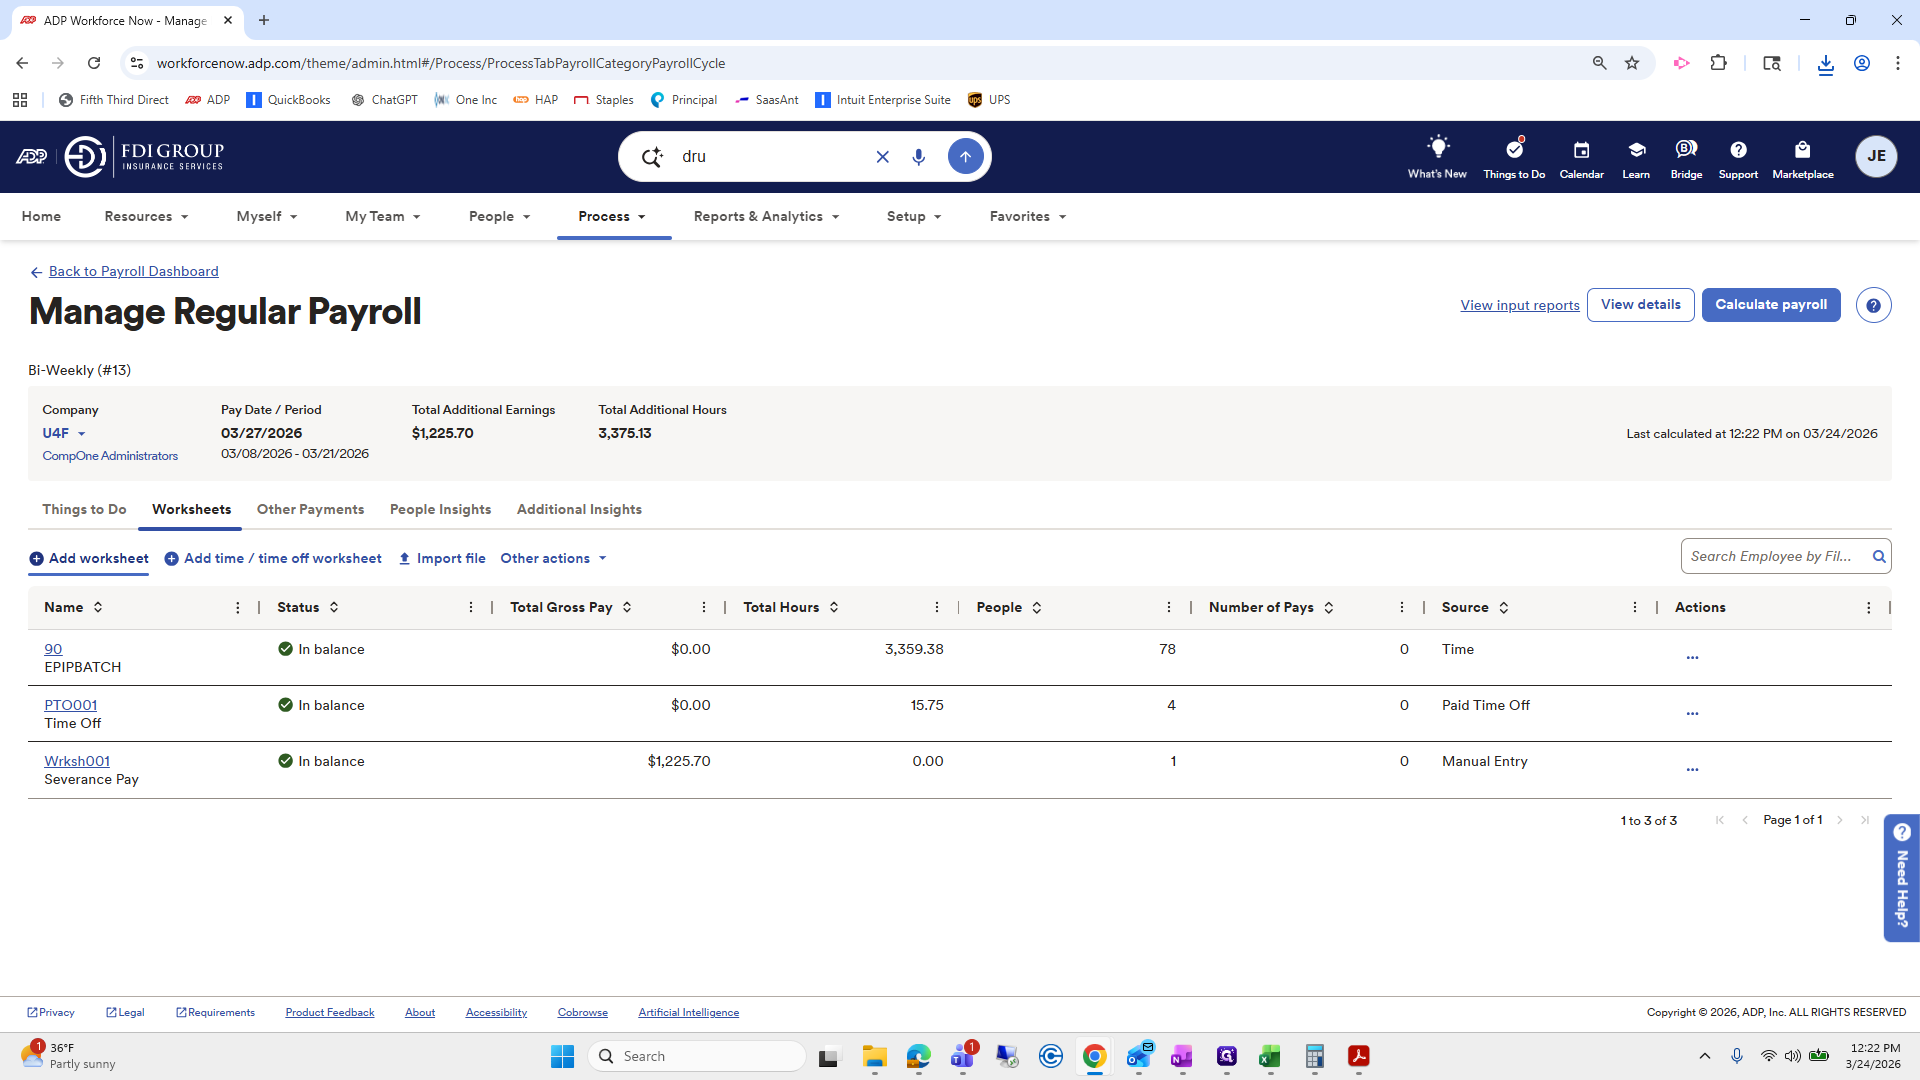
Task: Open the JE profile avatar
Action: coord(1877,156)
